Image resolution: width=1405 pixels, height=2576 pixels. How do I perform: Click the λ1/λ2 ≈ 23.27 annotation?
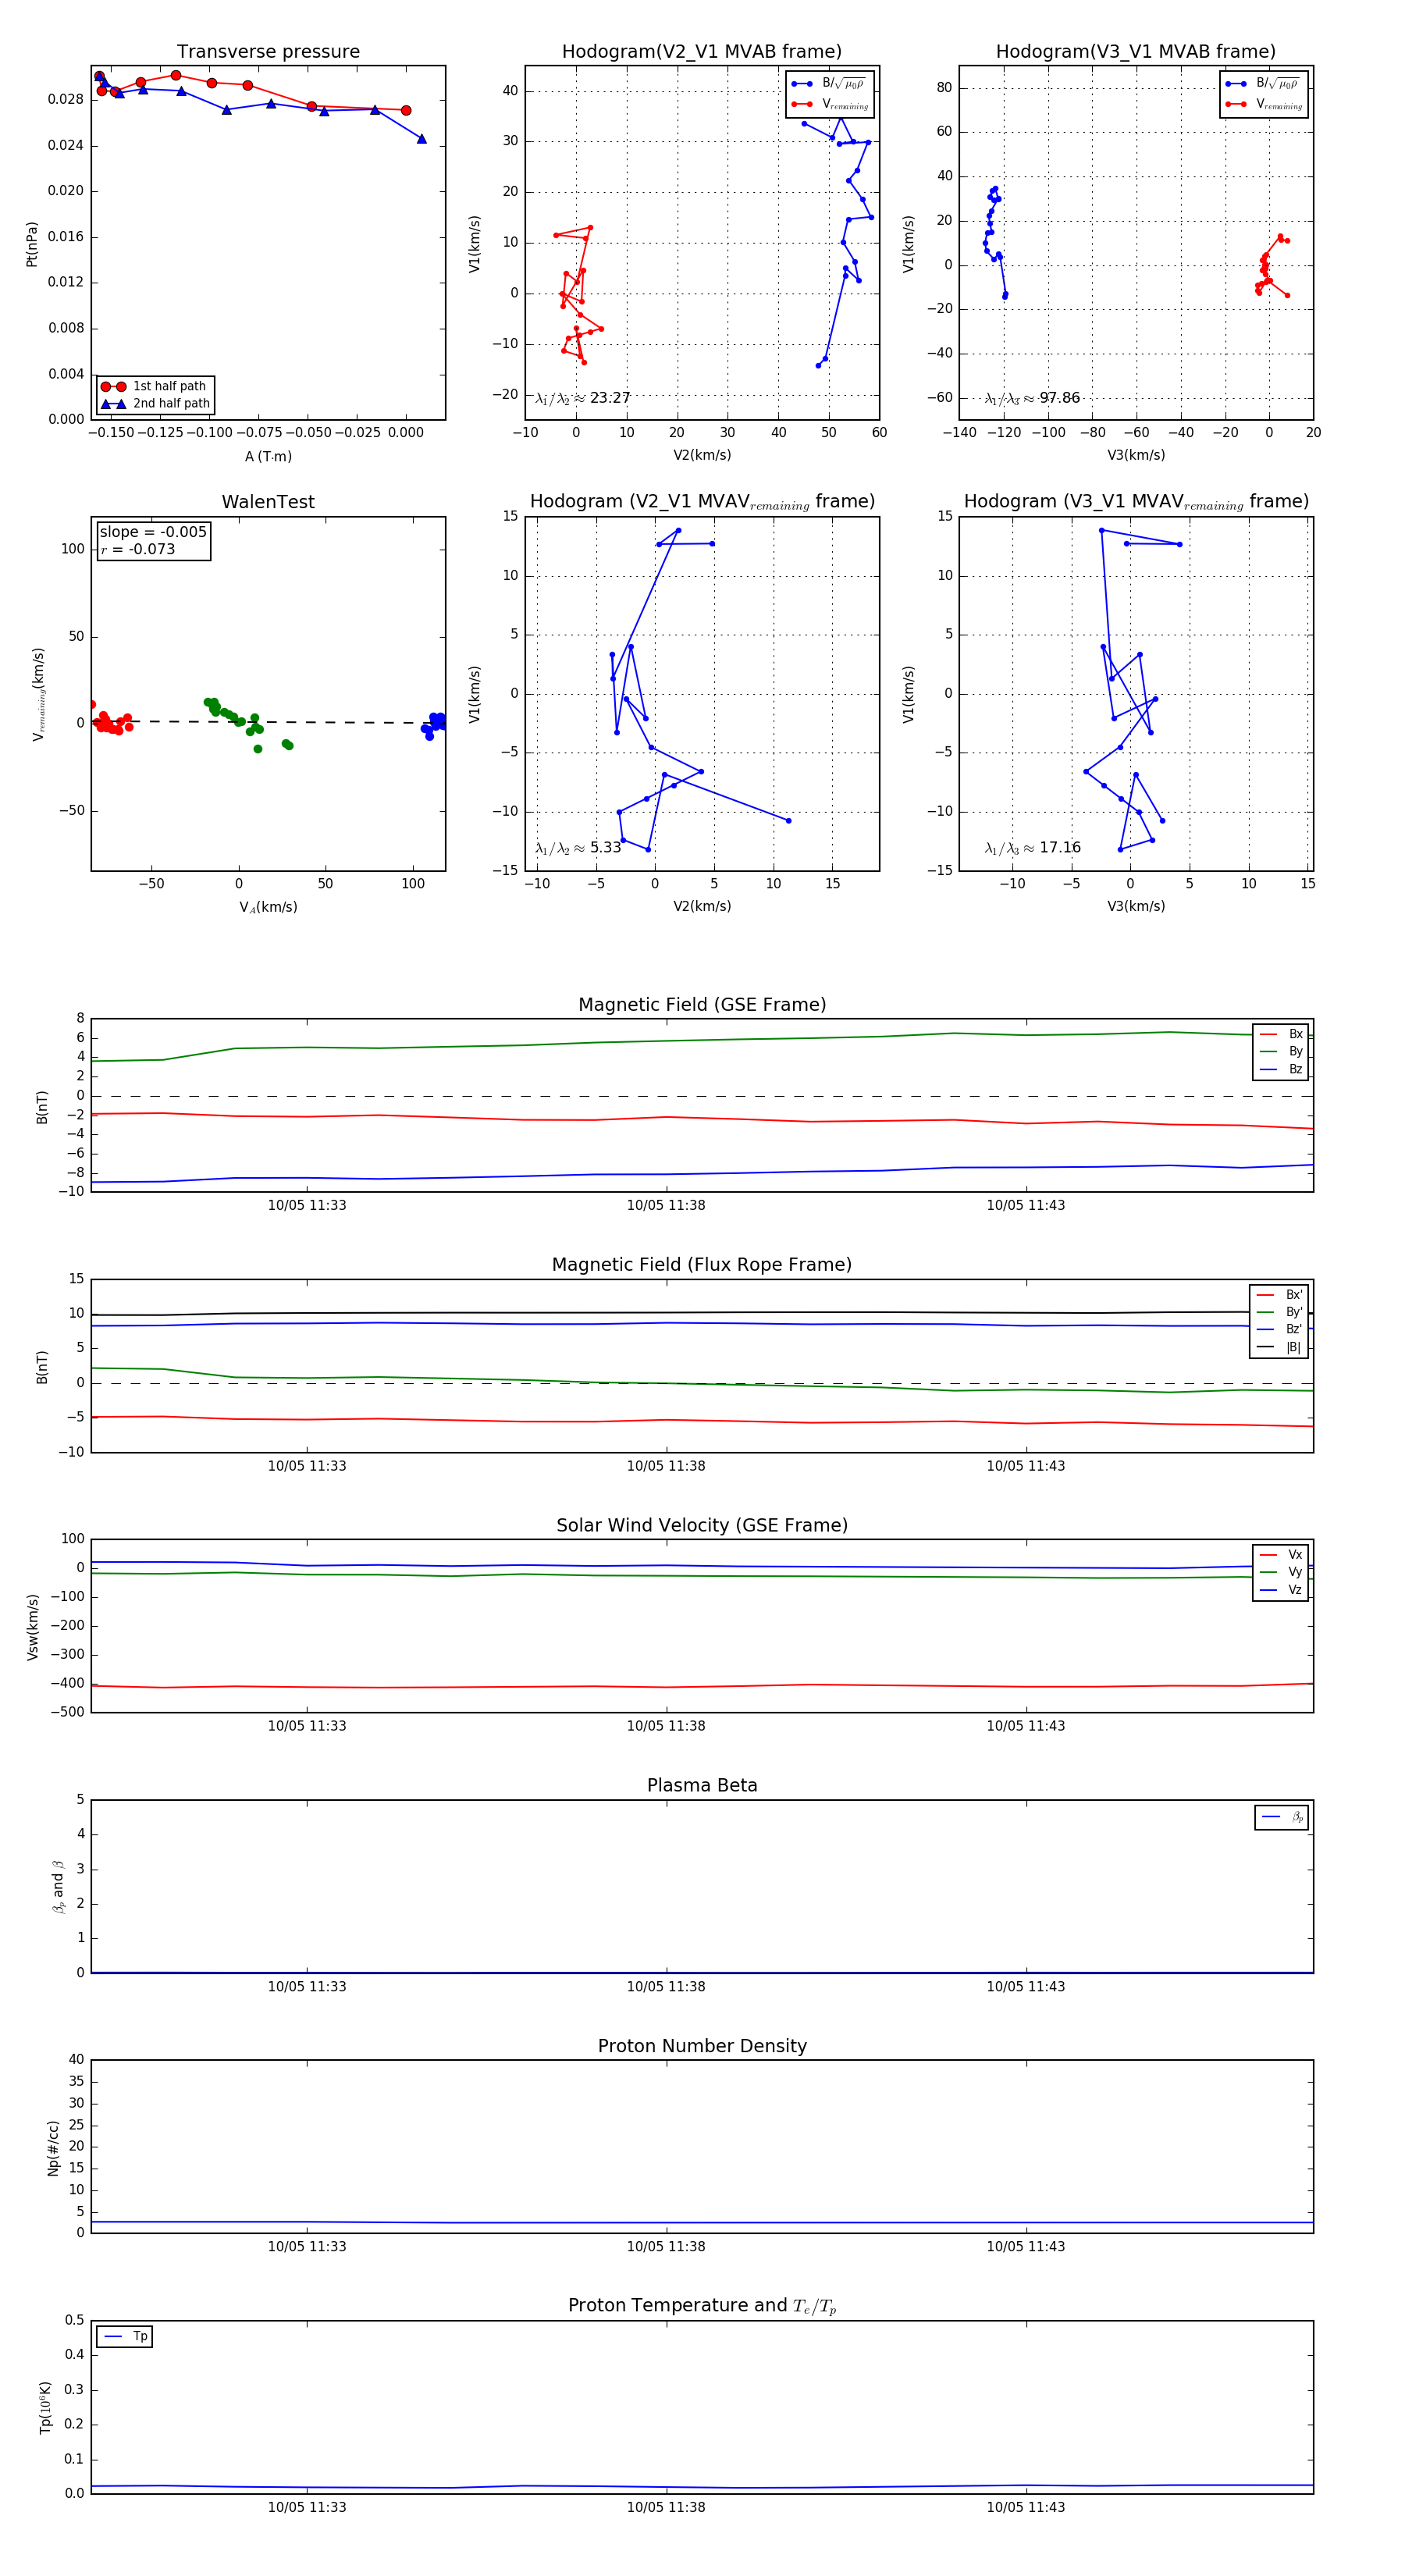583,398
